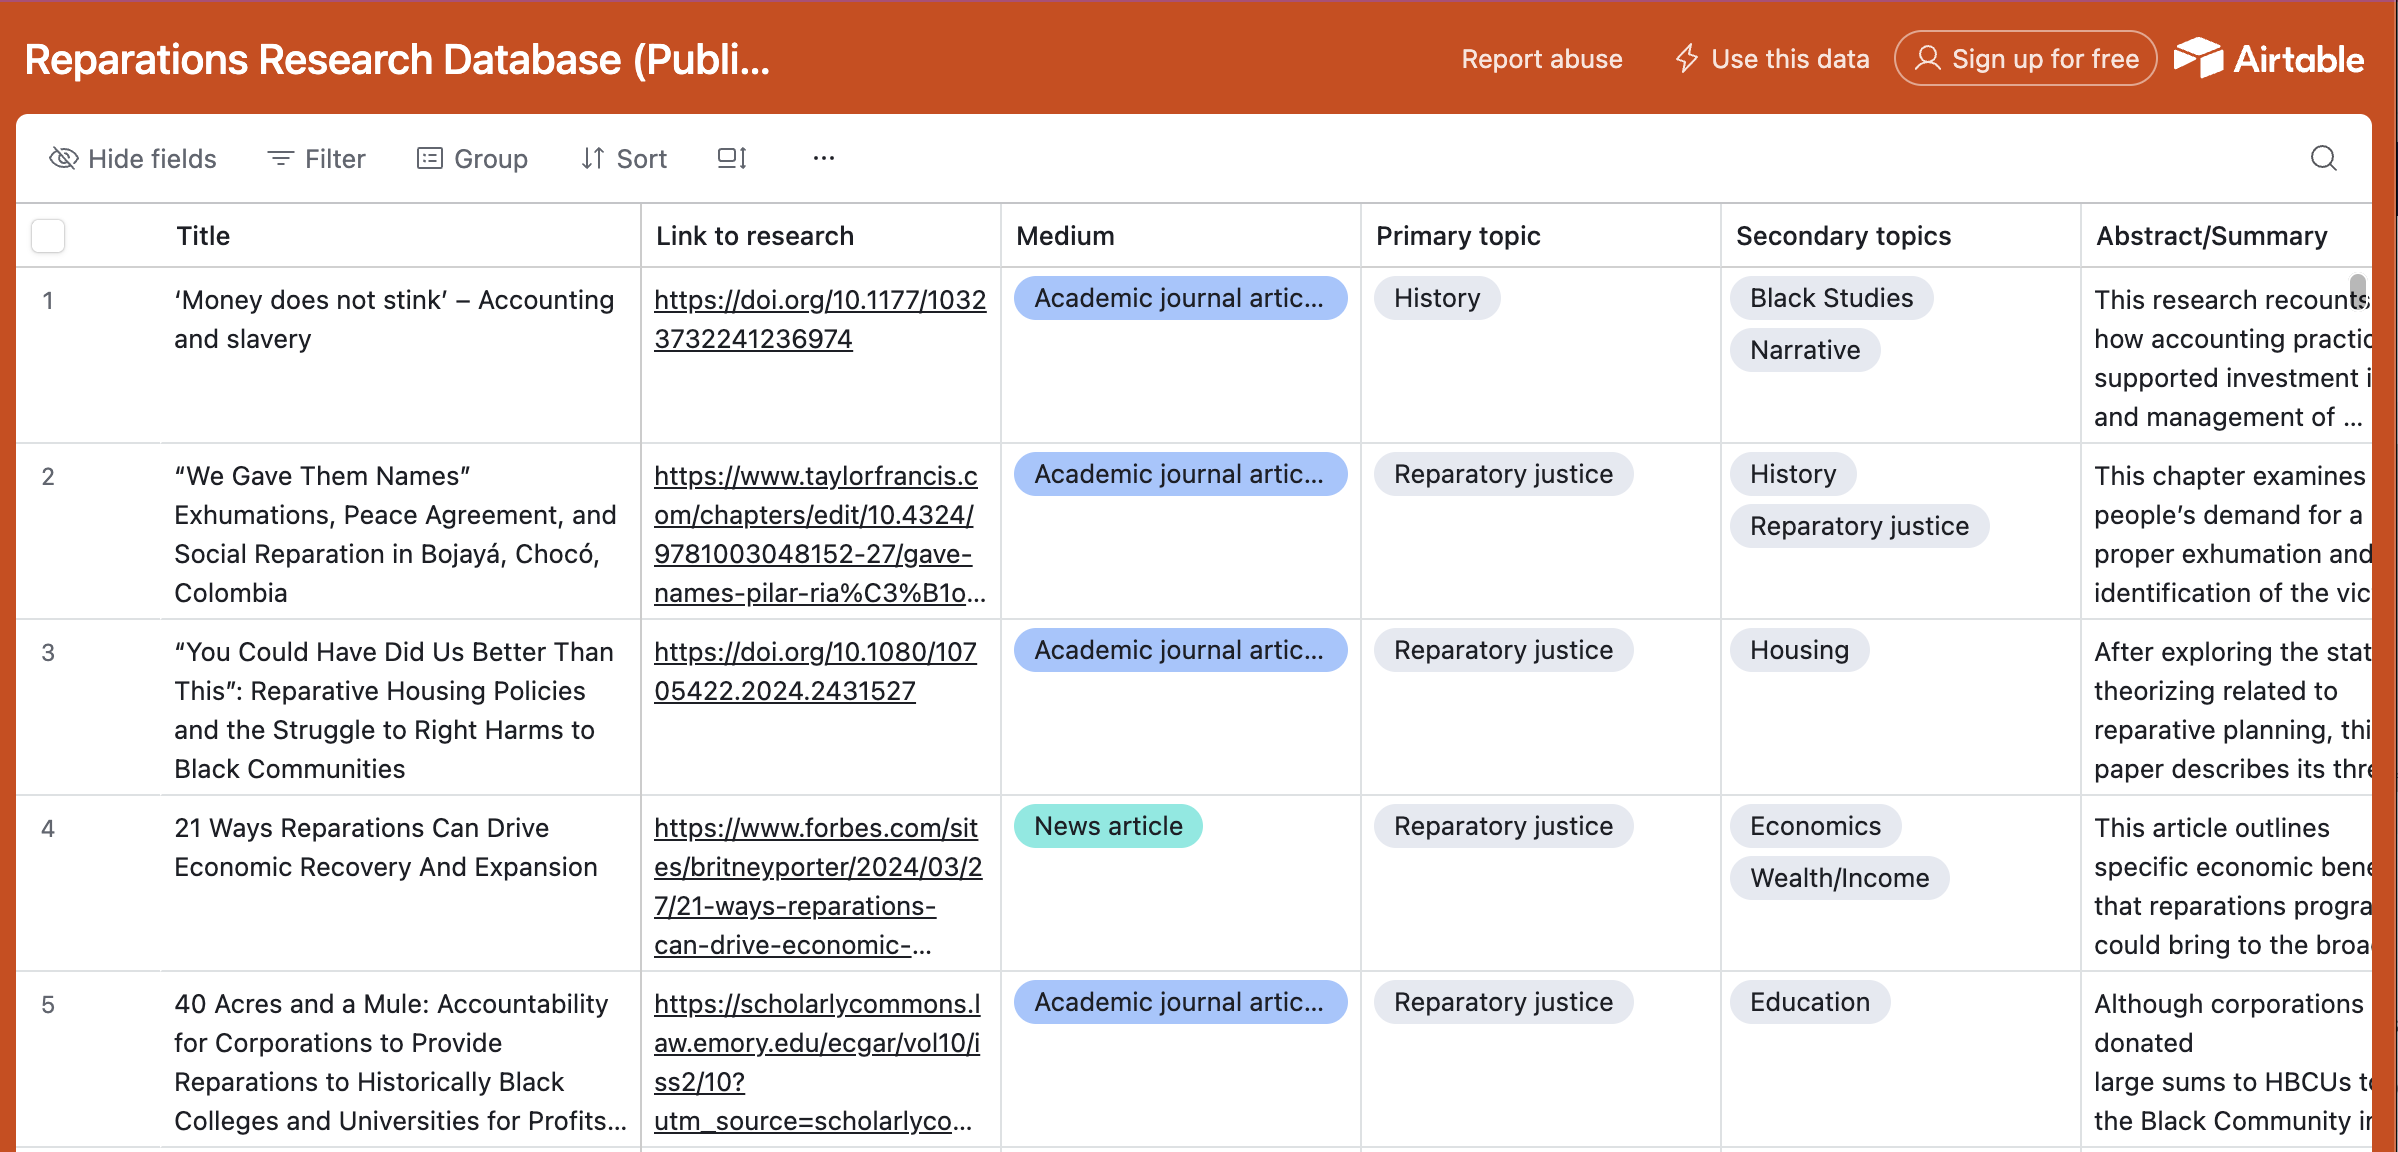Open the Sort menu
The image size is (2398, 1152).
point(624,158)
